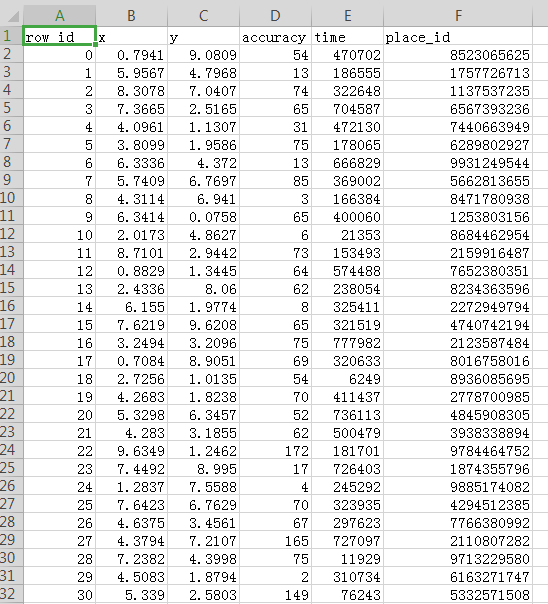
Task: Click cell with value 7.3665
Action: pos(131,108)
